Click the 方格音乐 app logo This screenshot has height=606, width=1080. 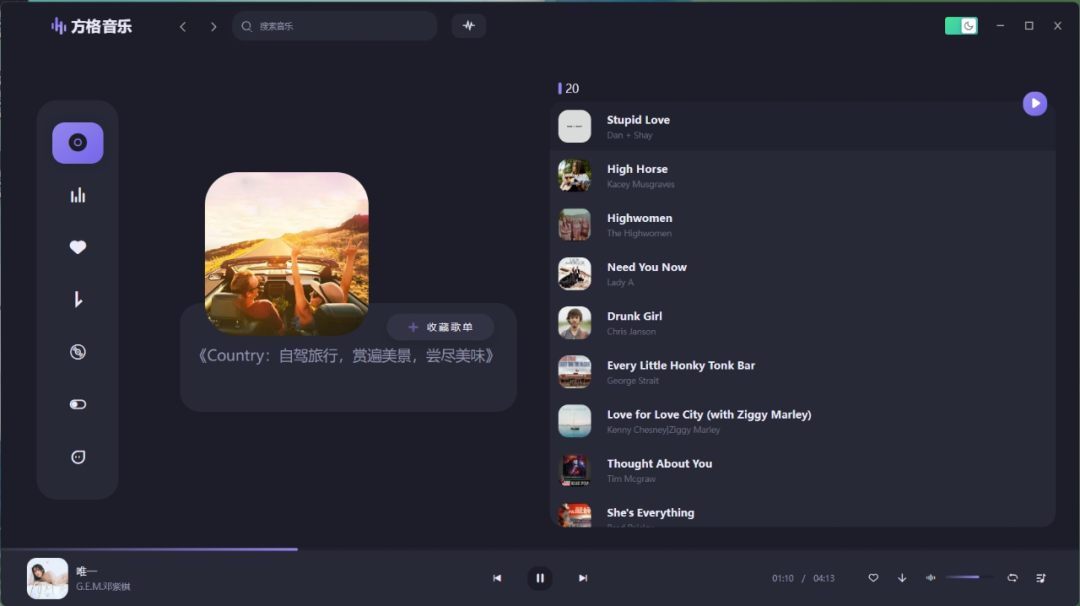[91, 26]
